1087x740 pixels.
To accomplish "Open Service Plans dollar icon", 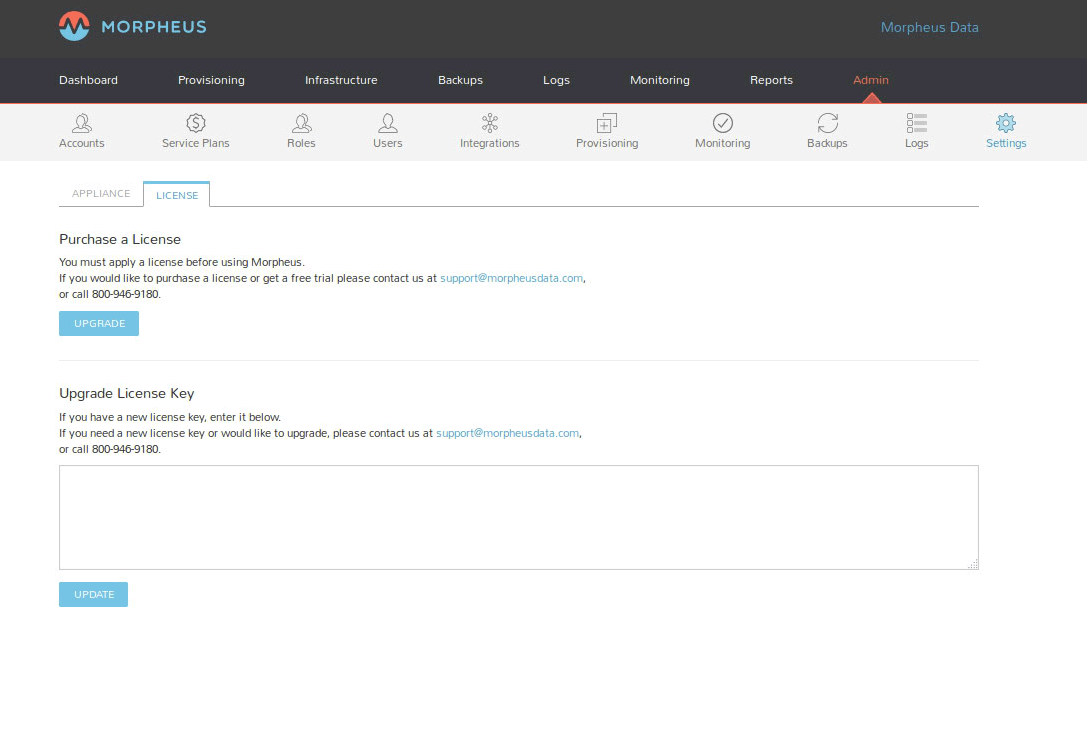I will (x=196, y=123).
